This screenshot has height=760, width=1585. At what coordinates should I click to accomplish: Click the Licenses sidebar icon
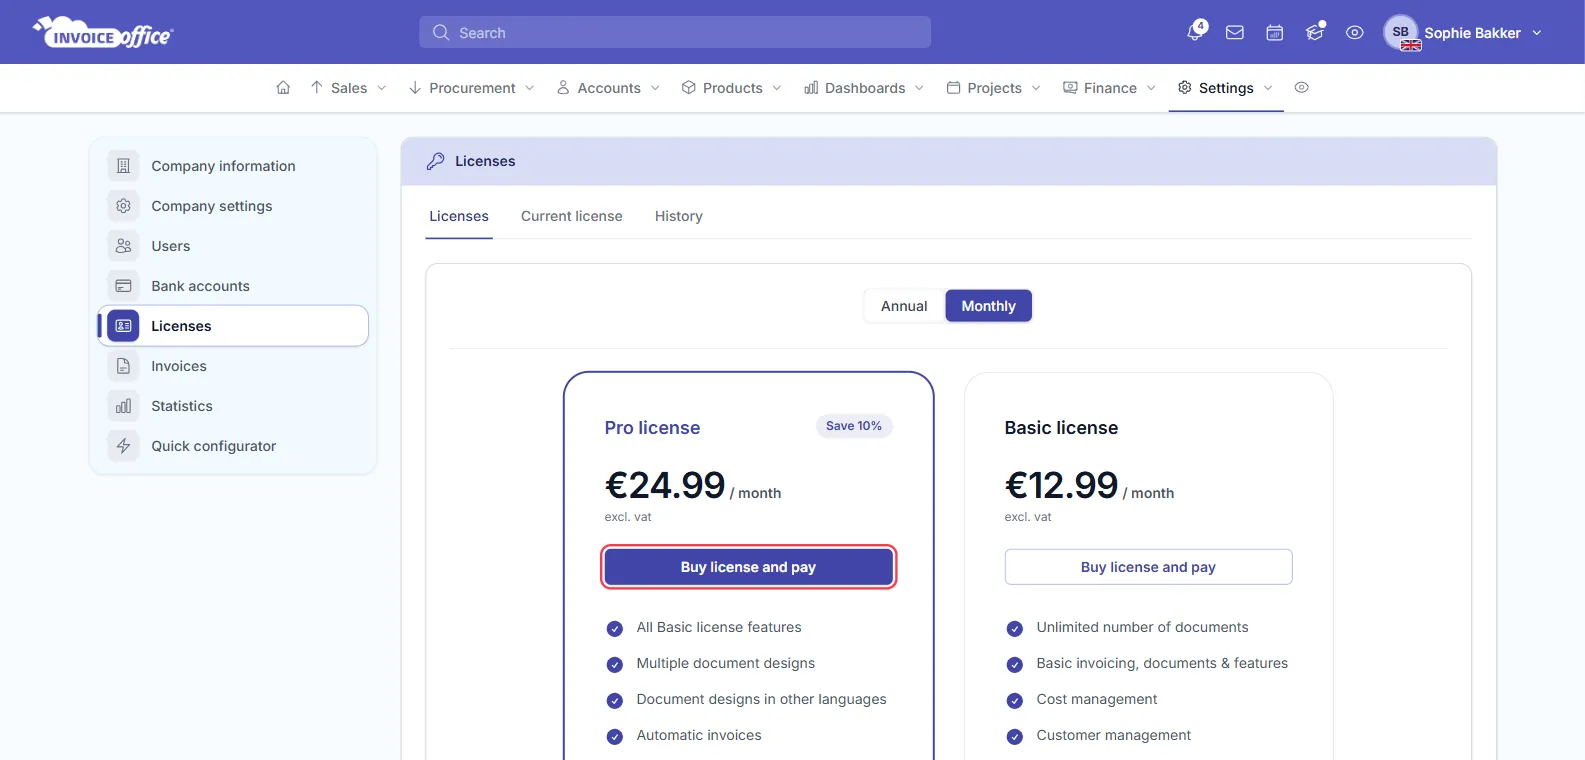click(123, 326)
